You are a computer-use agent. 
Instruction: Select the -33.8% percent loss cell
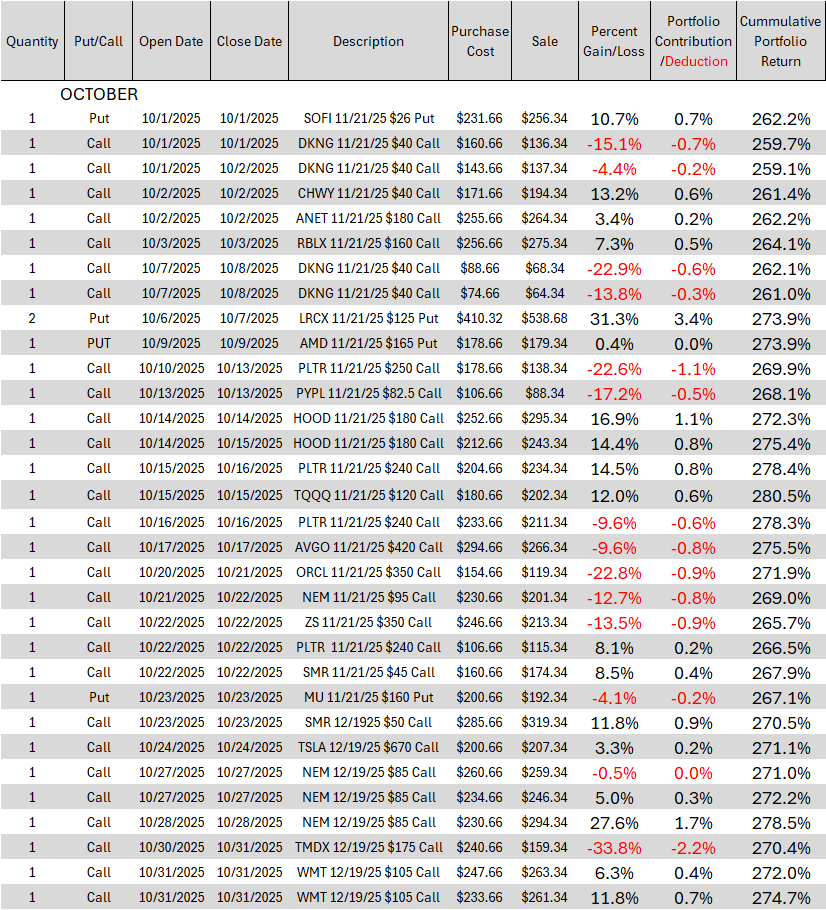(614, 848)
